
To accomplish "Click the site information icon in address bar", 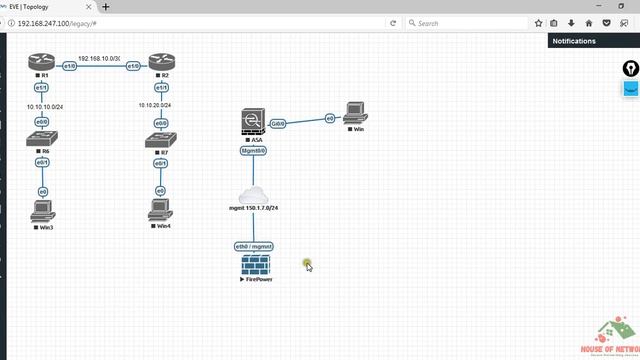I will [11, 23].
